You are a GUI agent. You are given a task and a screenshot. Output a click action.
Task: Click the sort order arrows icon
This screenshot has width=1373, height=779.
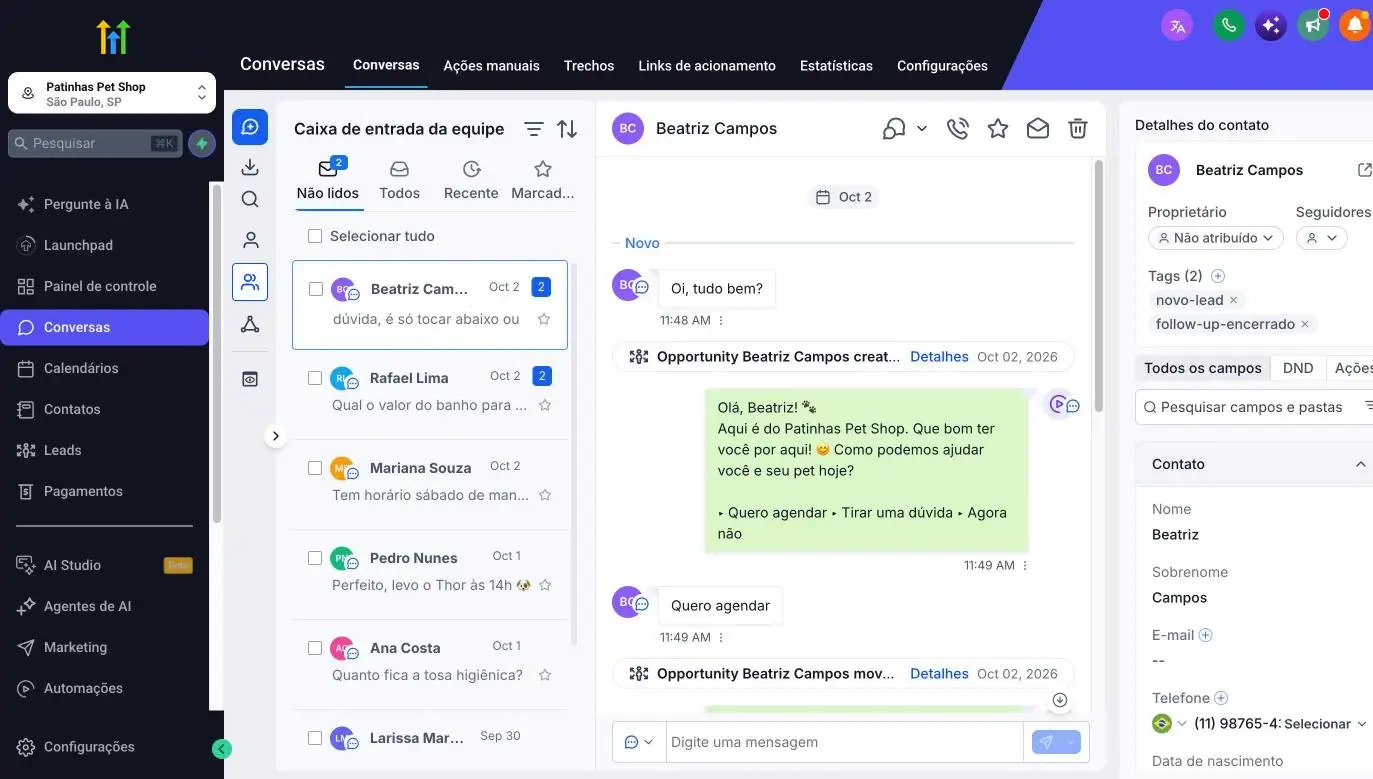click(567, 129)
